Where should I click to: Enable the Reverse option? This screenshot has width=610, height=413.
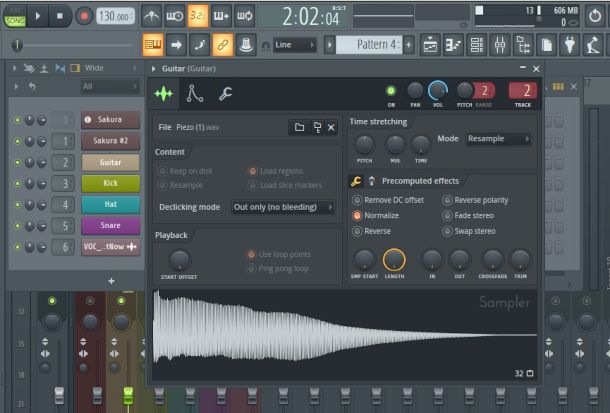[x=371, y=231]
